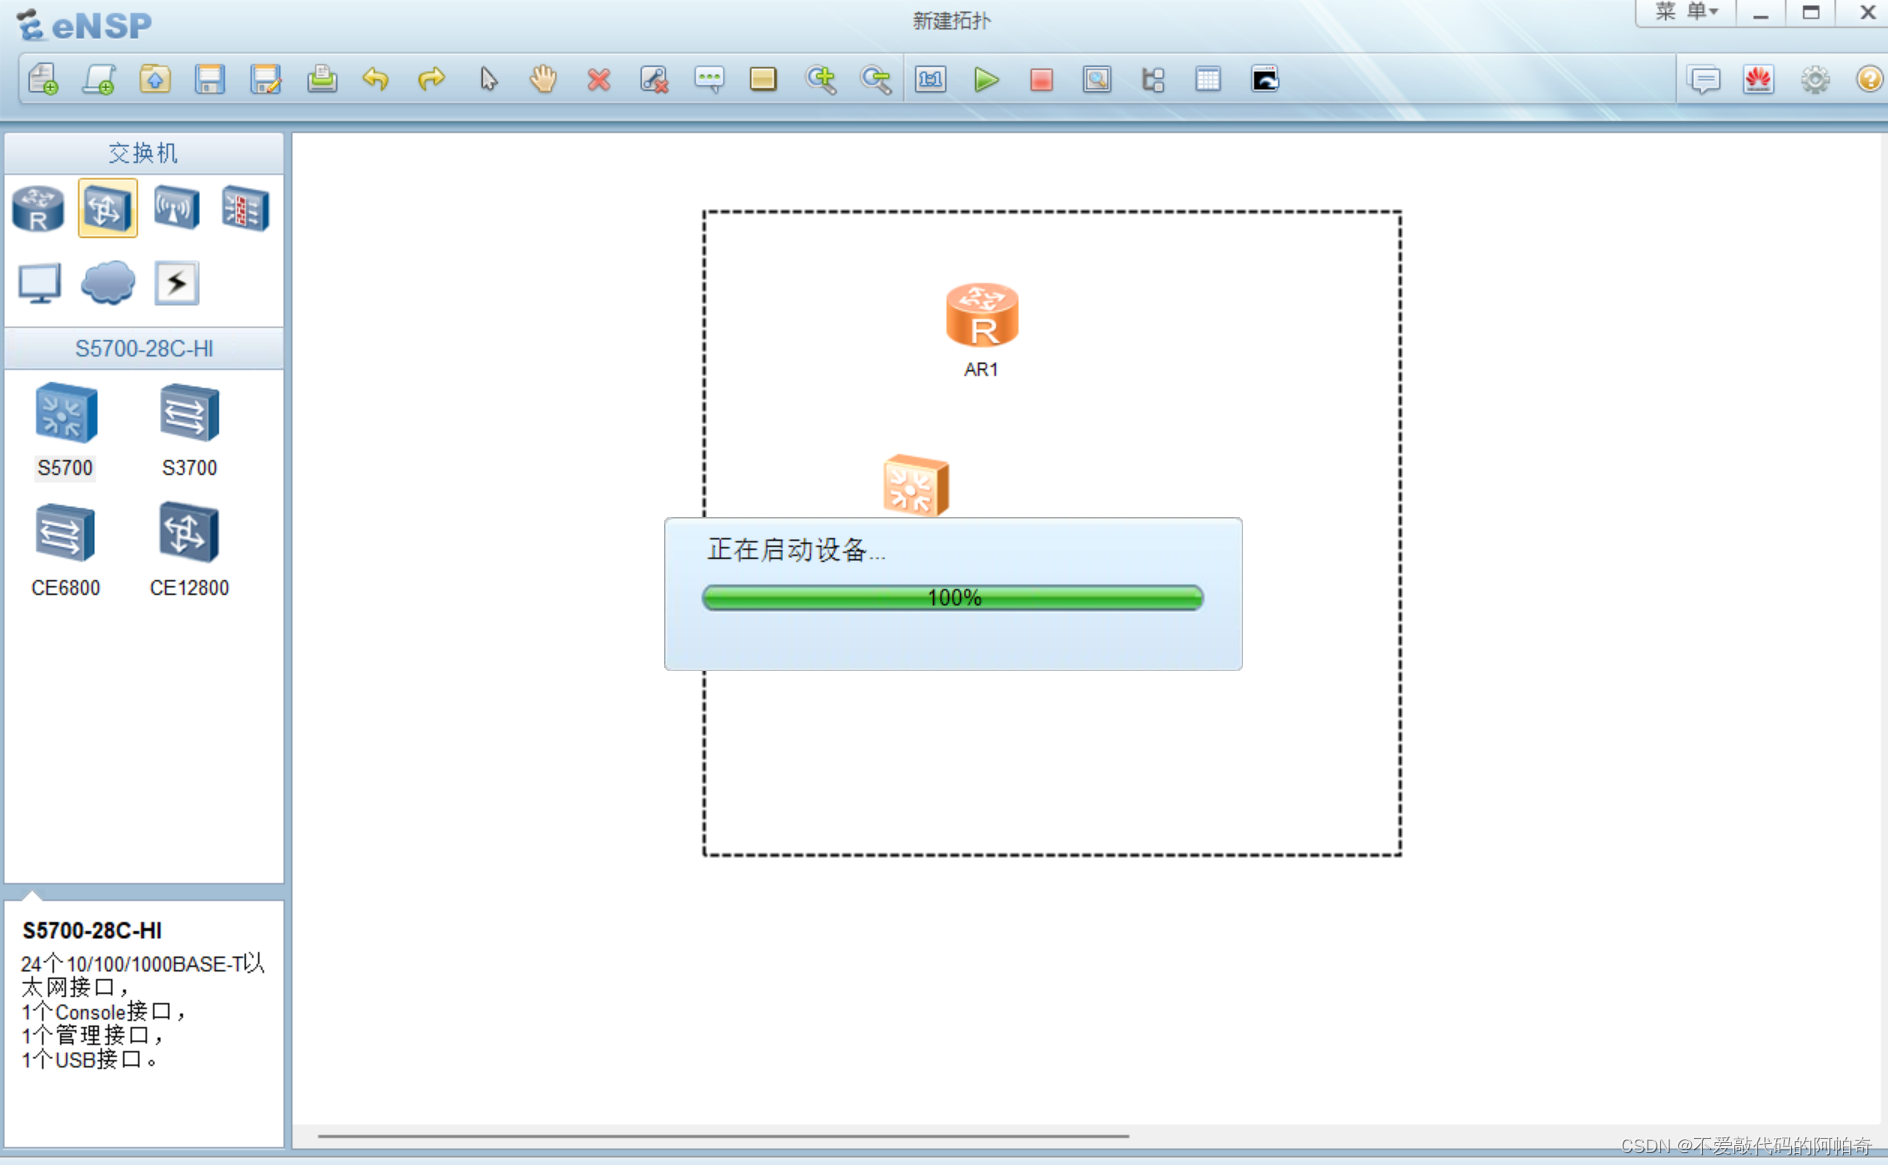Screen dimensions: 1888x1165
Task: Select the lightning connection cable category
Action: [x=177, y=283]
